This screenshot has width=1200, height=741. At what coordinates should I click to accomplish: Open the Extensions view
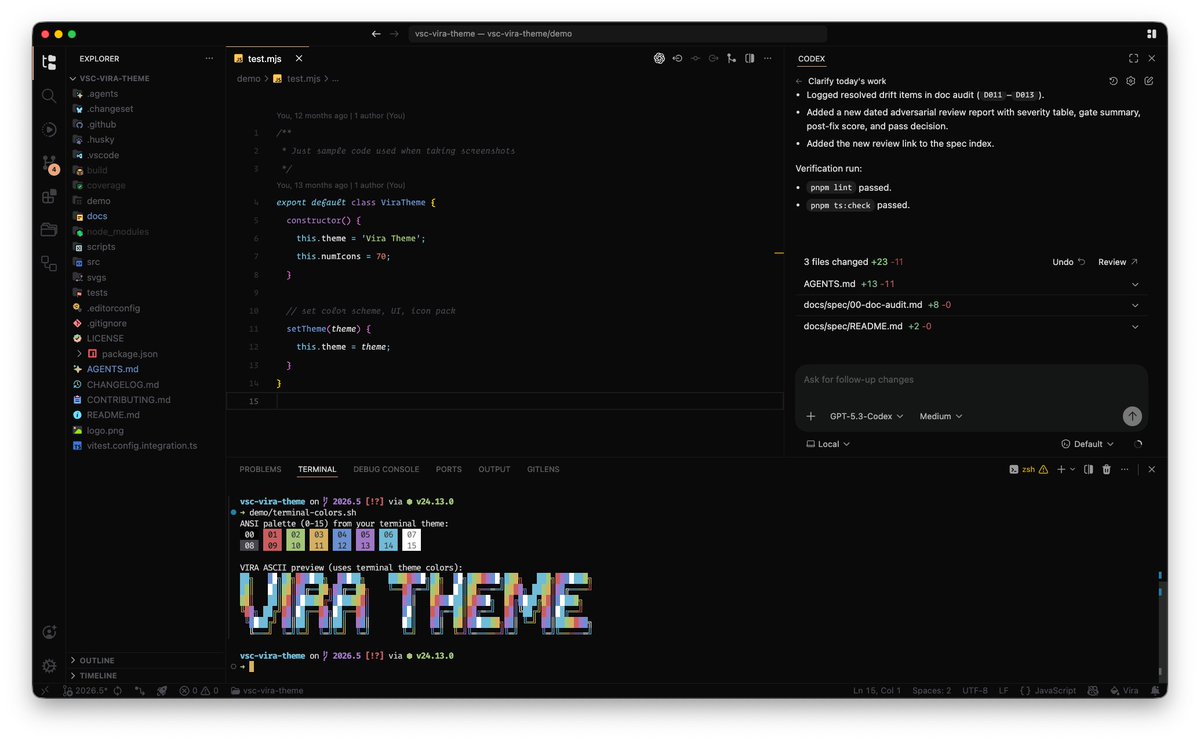[49, 196]
